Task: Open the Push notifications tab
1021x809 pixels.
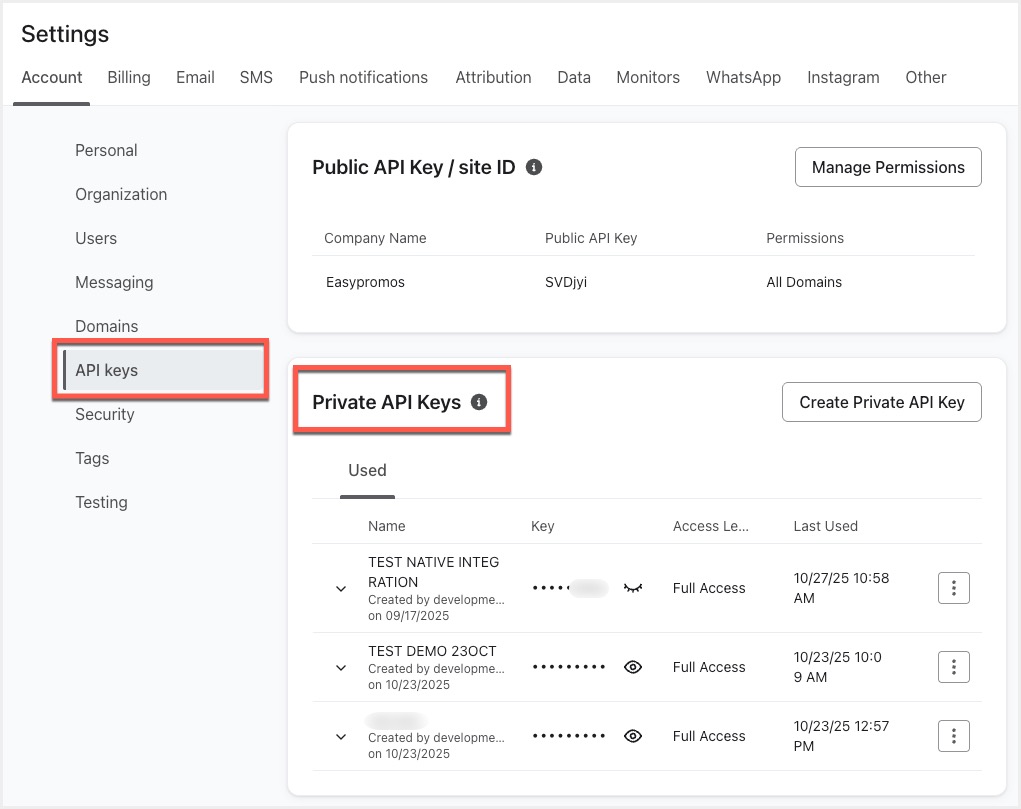Action: pyautogui.click(x=363, y=77)
